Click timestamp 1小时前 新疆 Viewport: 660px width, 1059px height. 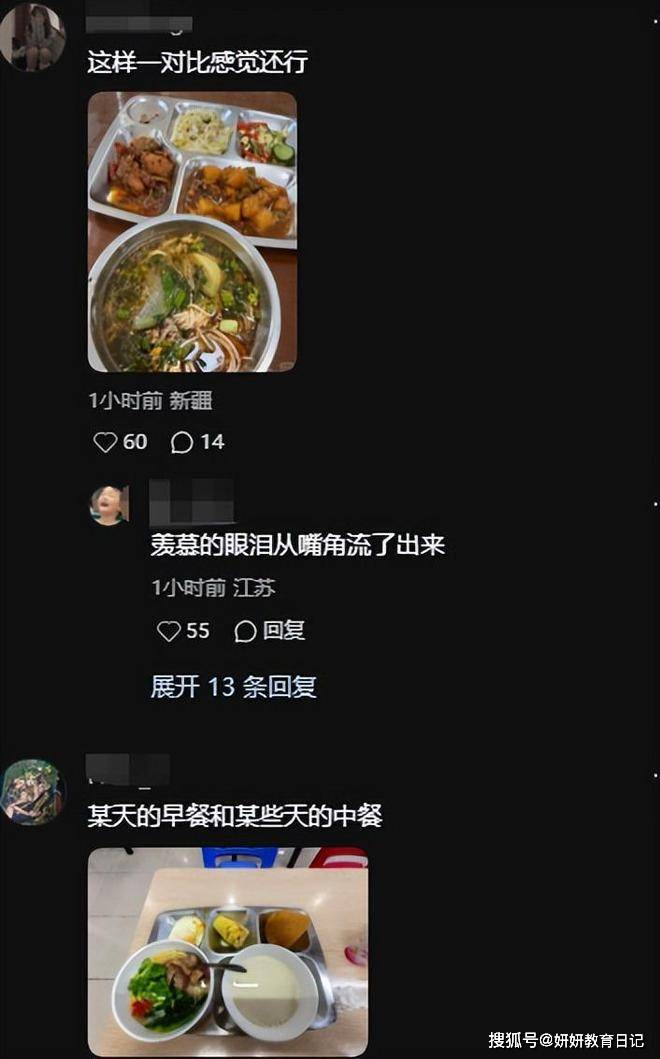point(151,401)
